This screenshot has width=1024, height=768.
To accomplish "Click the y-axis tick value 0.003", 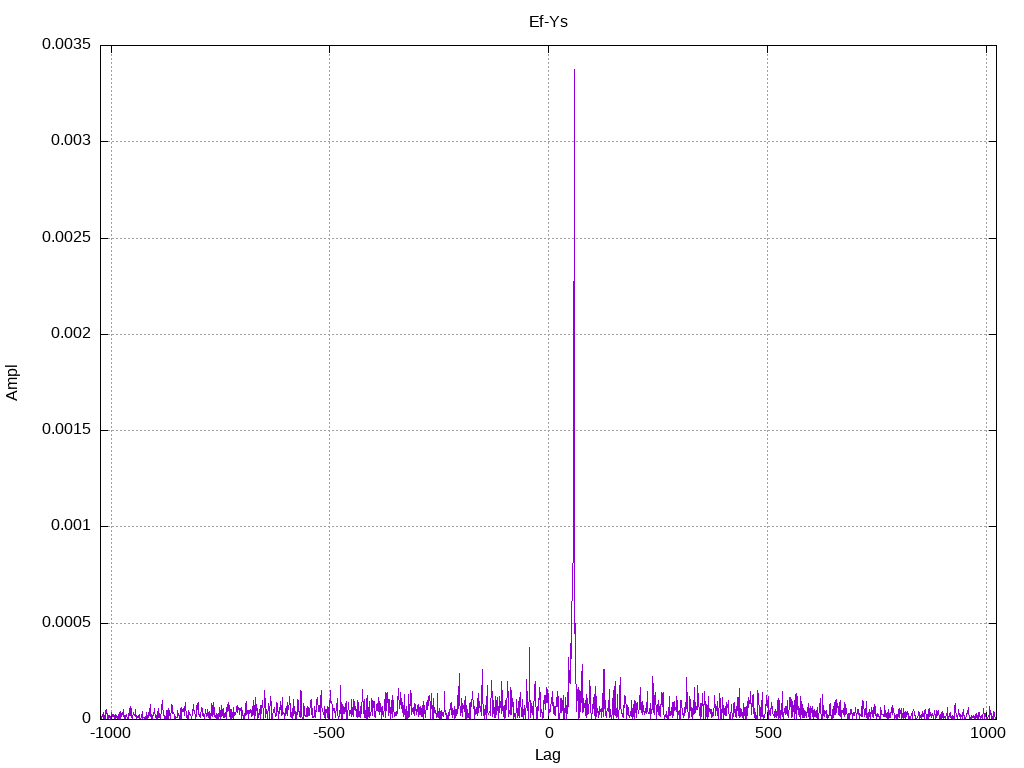I will pos(71,141).
